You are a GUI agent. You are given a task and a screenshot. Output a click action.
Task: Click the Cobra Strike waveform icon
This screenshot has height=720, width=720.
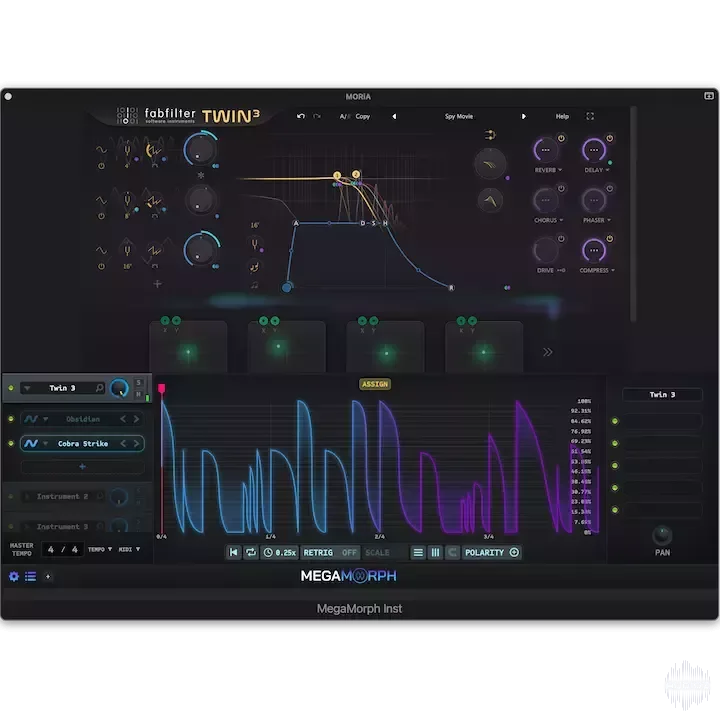[x=31, y=444]
